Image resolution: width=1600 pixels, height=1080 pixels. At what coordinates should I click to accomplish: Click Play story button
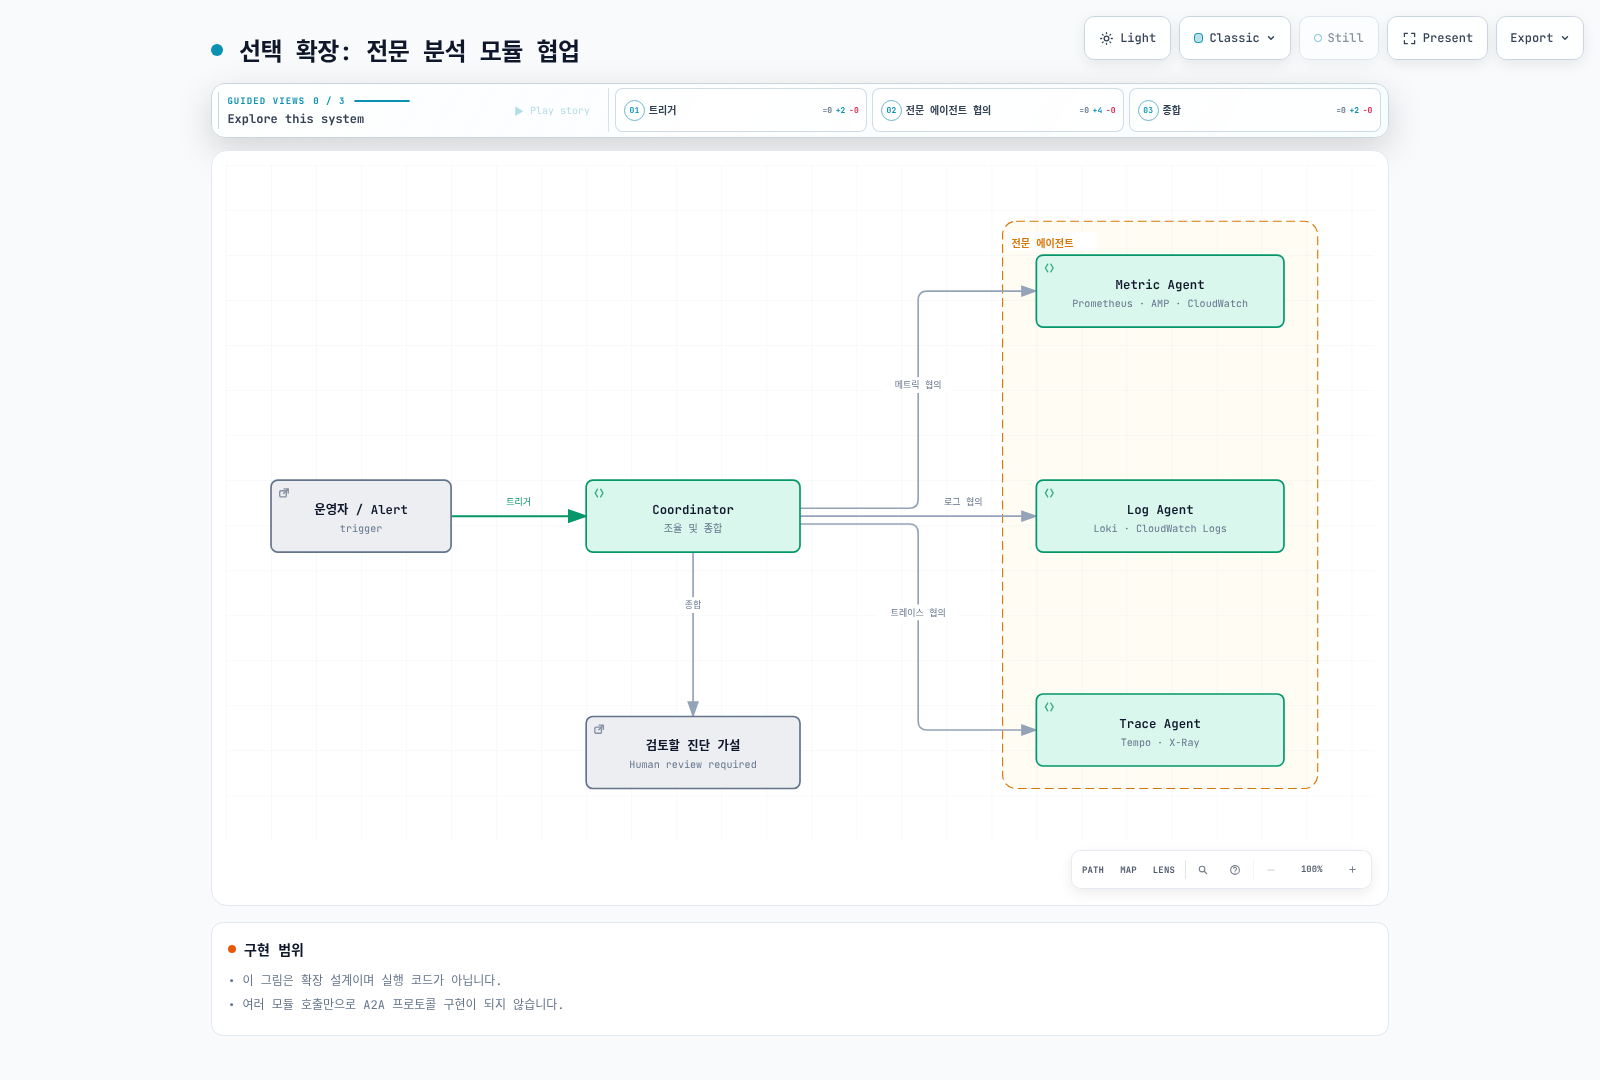coord(552,111)
